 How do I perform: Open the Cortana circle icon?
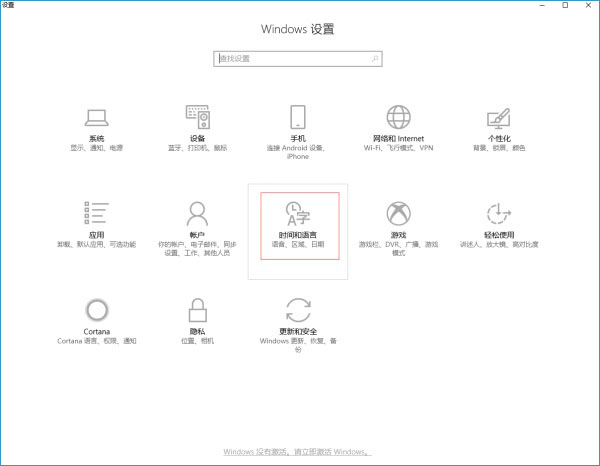(97, 310)
